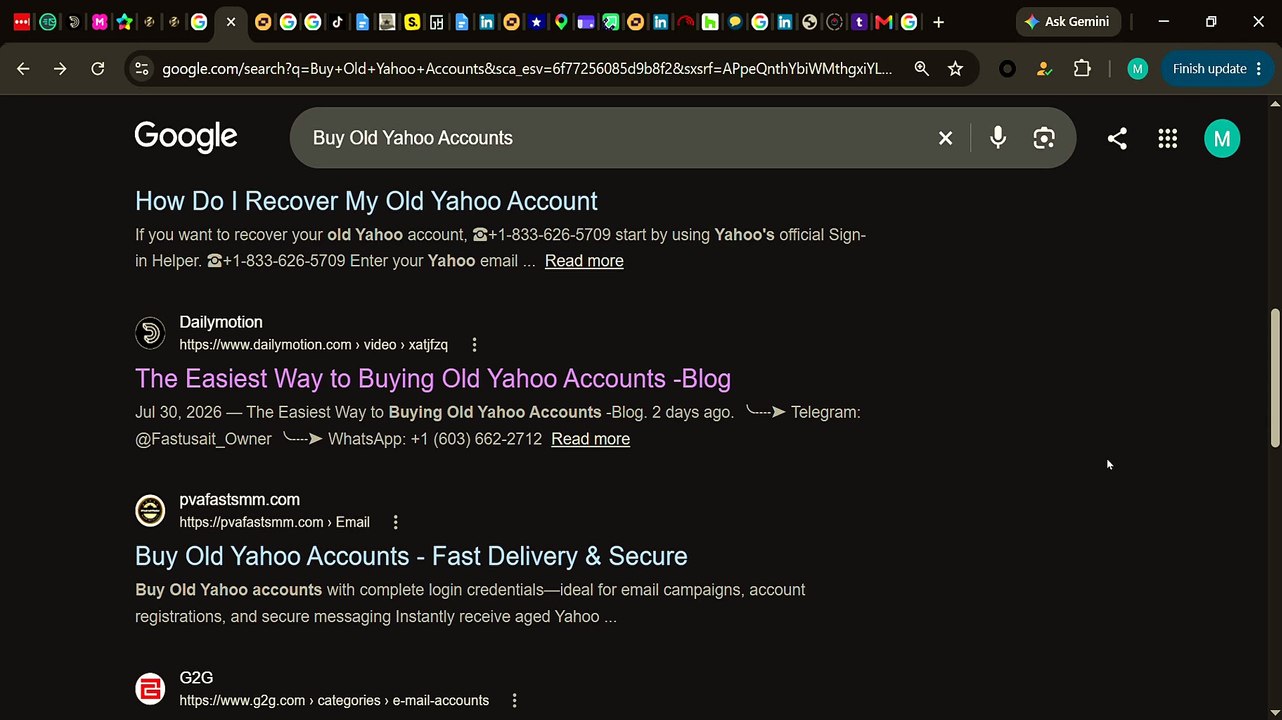Image resolution: width=1282 pixels, height=720 pixels.
Task: Switch to the green h Houzz tab
Action: 710,22
